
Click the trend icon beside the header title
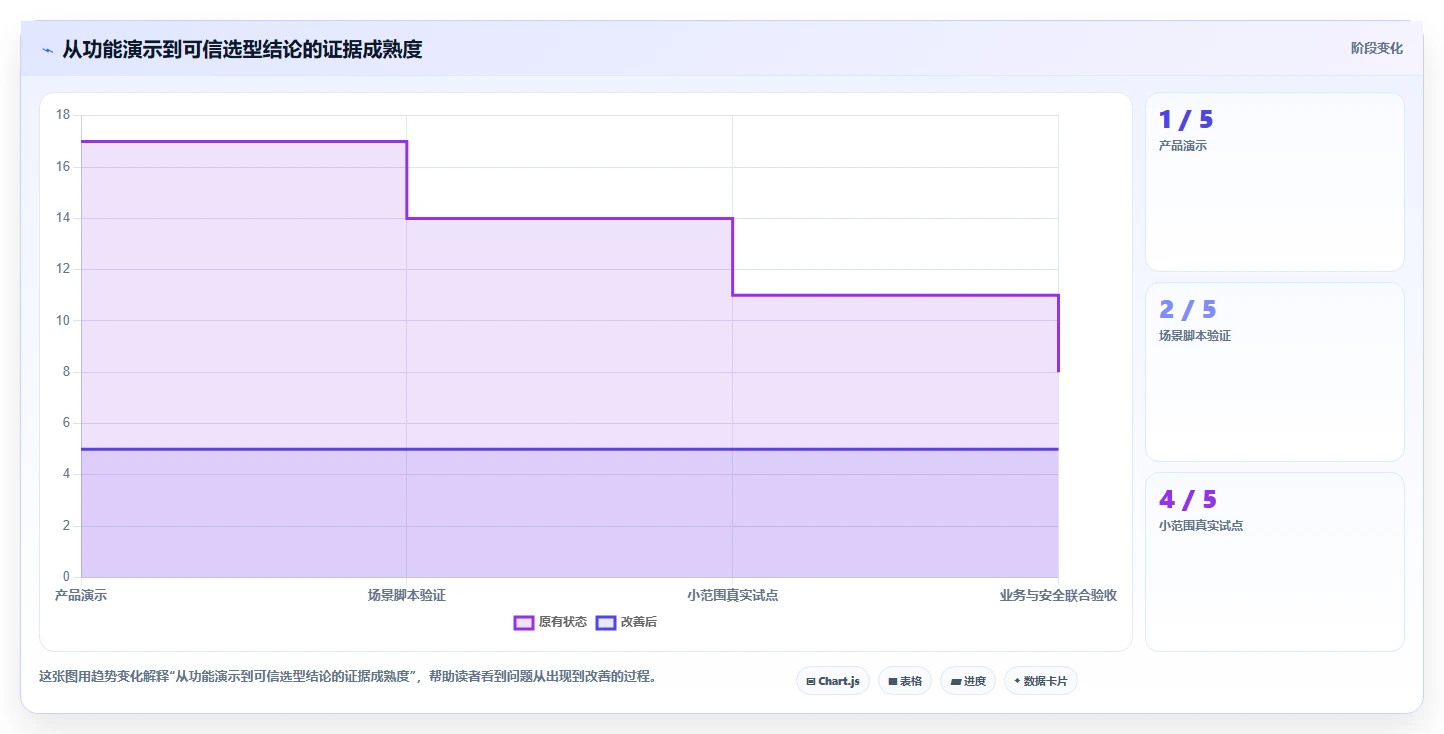point(47,50)
